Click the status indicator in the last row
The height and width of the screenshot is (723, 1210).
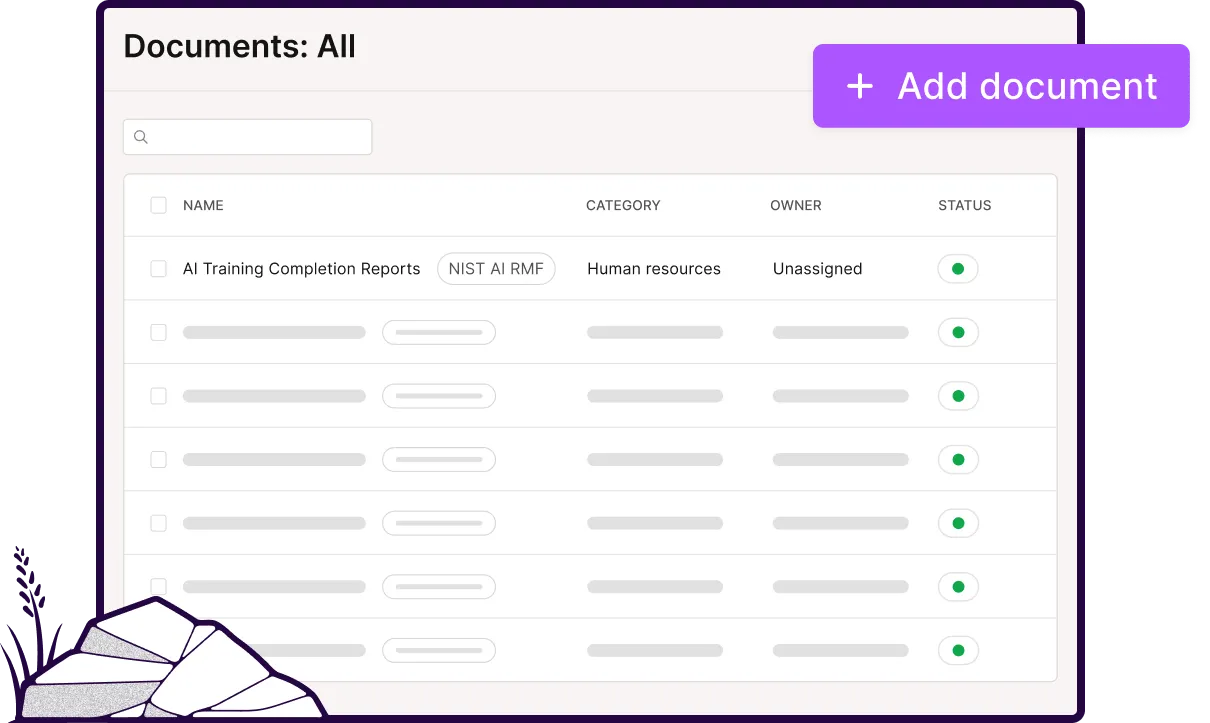point(958,650)
